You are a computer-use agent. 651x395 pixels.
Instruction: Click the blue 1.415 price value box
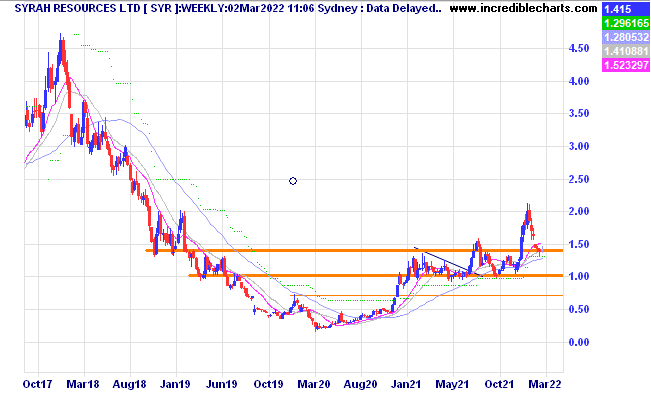(626, 9)
